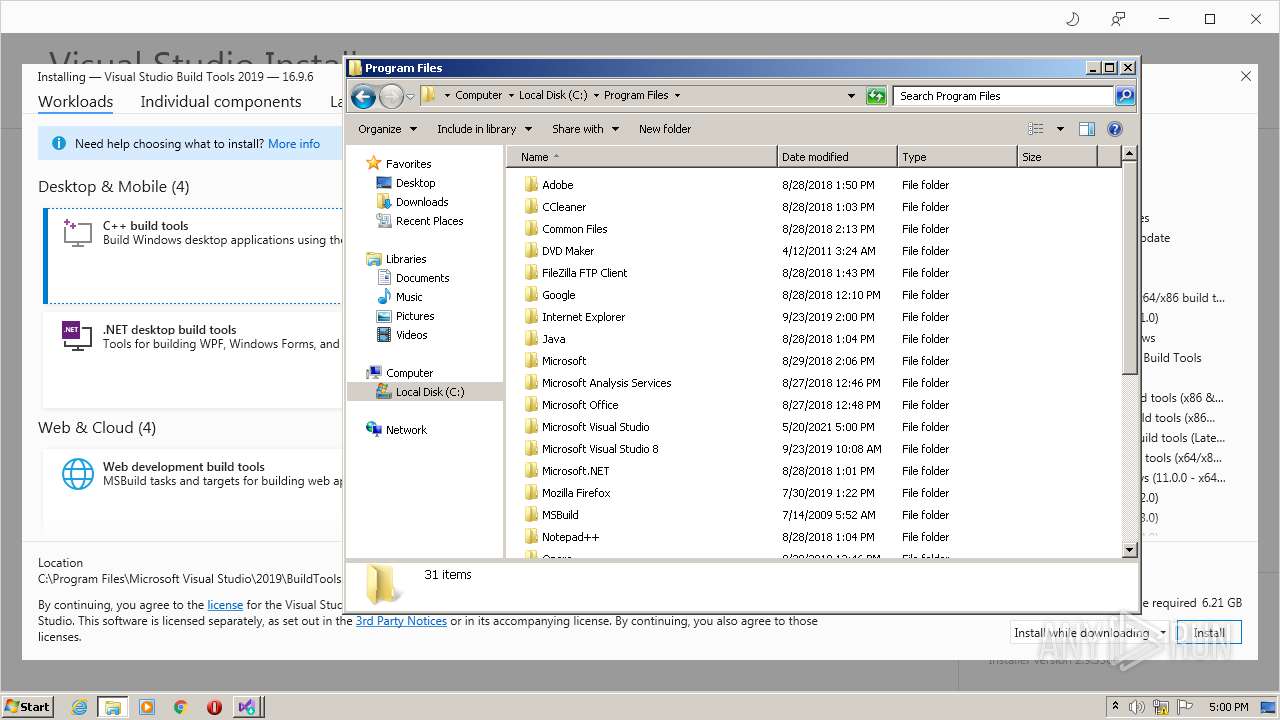Open Include in library menu
The height and width of the screenshot is (720, 1280).
point(484,129)
